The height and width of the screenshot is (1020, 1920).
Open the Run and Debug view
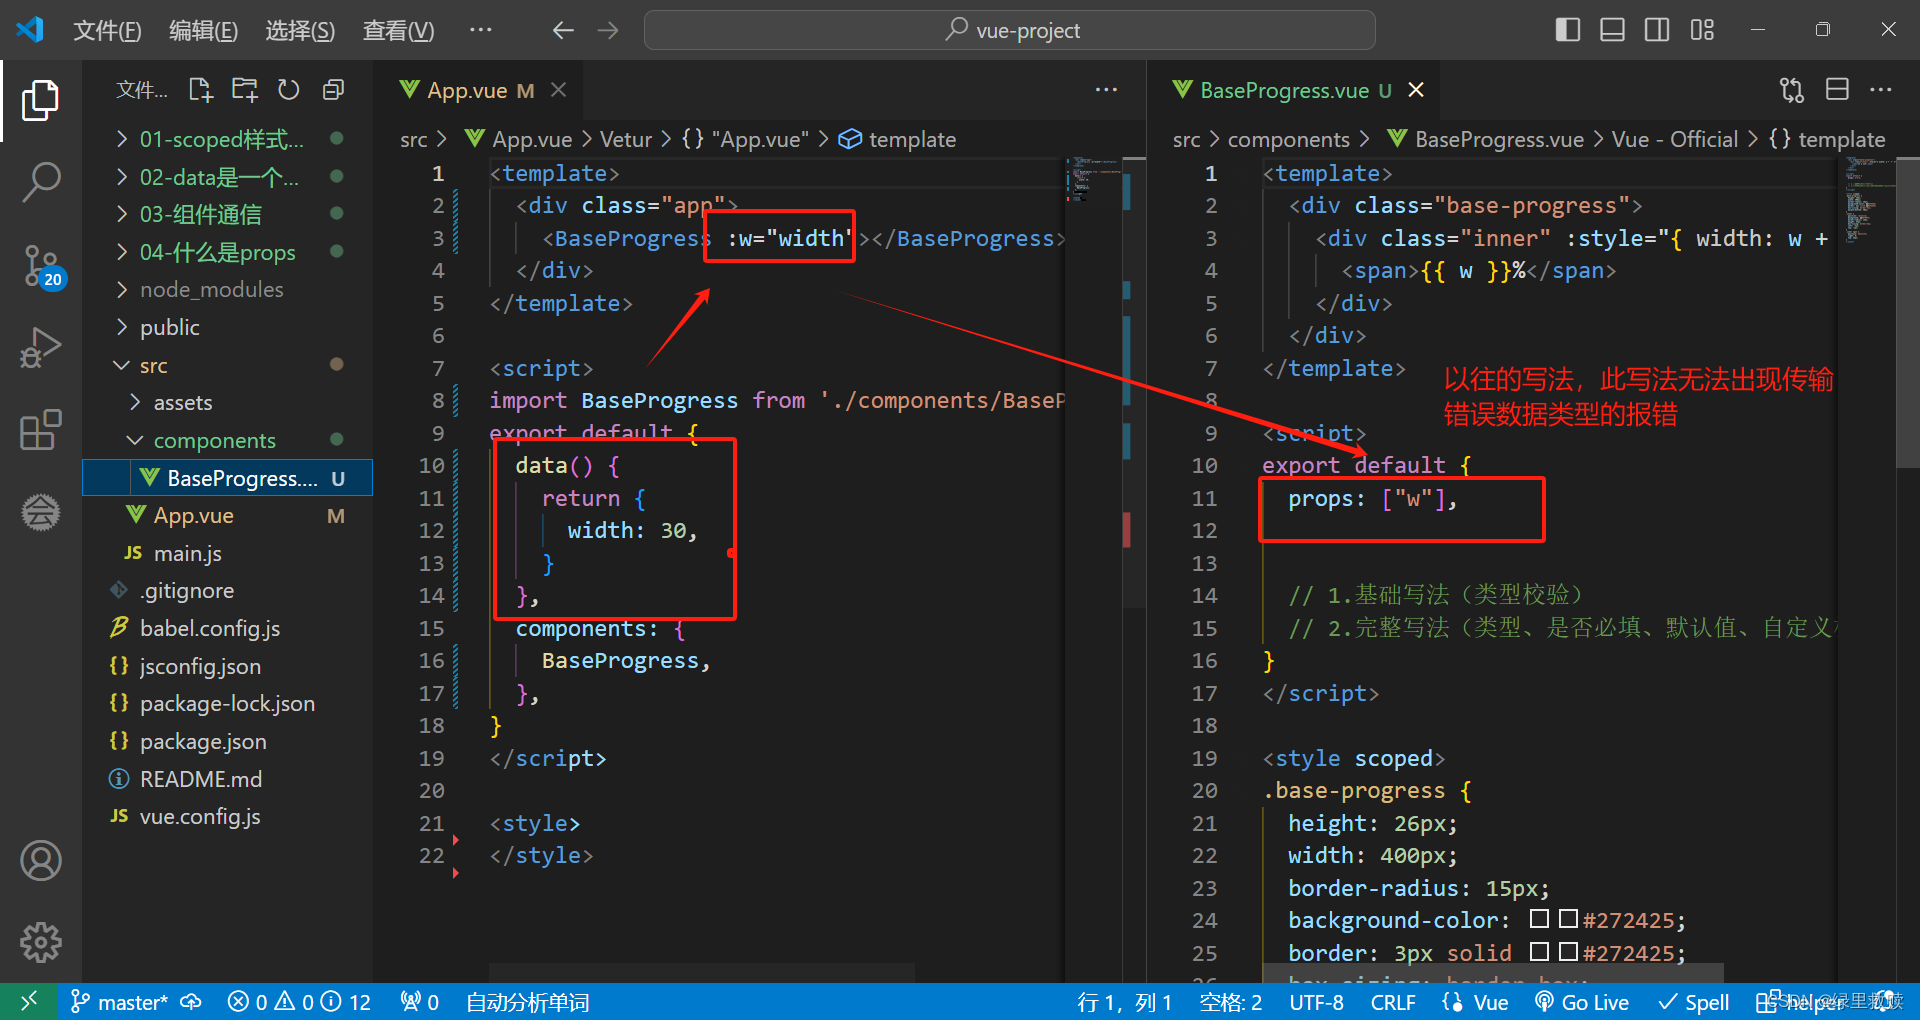click(x=40, y=347)
